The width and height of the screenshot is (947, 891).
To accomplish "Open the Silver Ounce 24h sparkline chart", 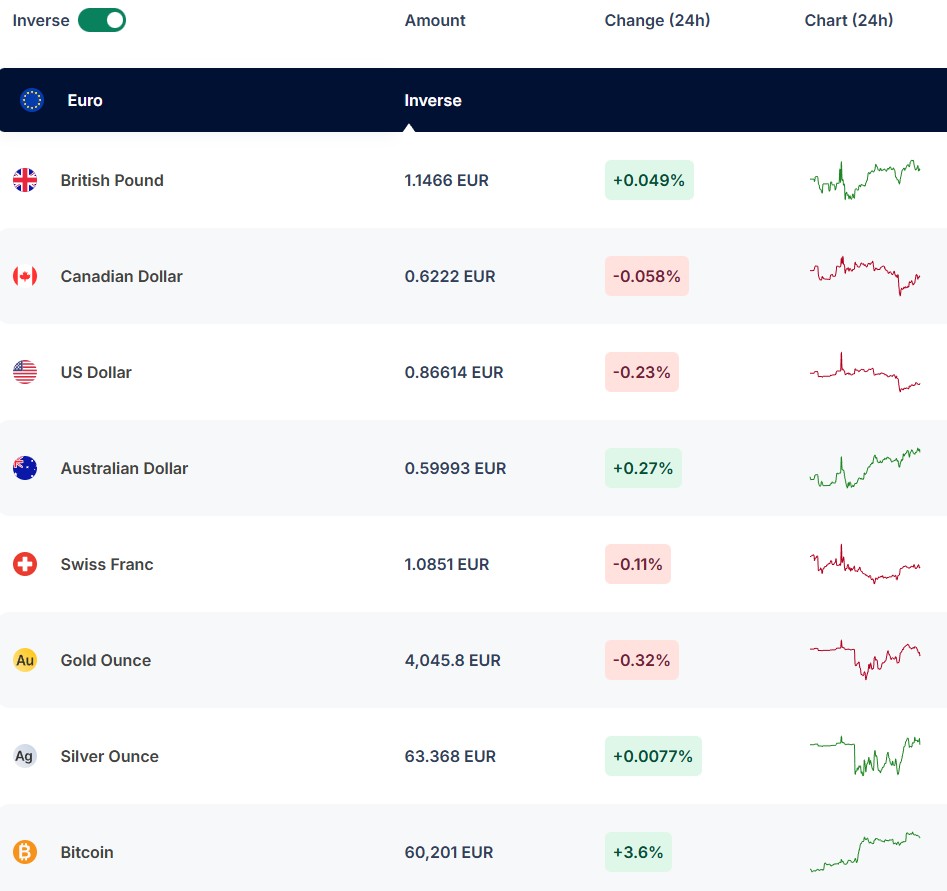I will 864,756.
